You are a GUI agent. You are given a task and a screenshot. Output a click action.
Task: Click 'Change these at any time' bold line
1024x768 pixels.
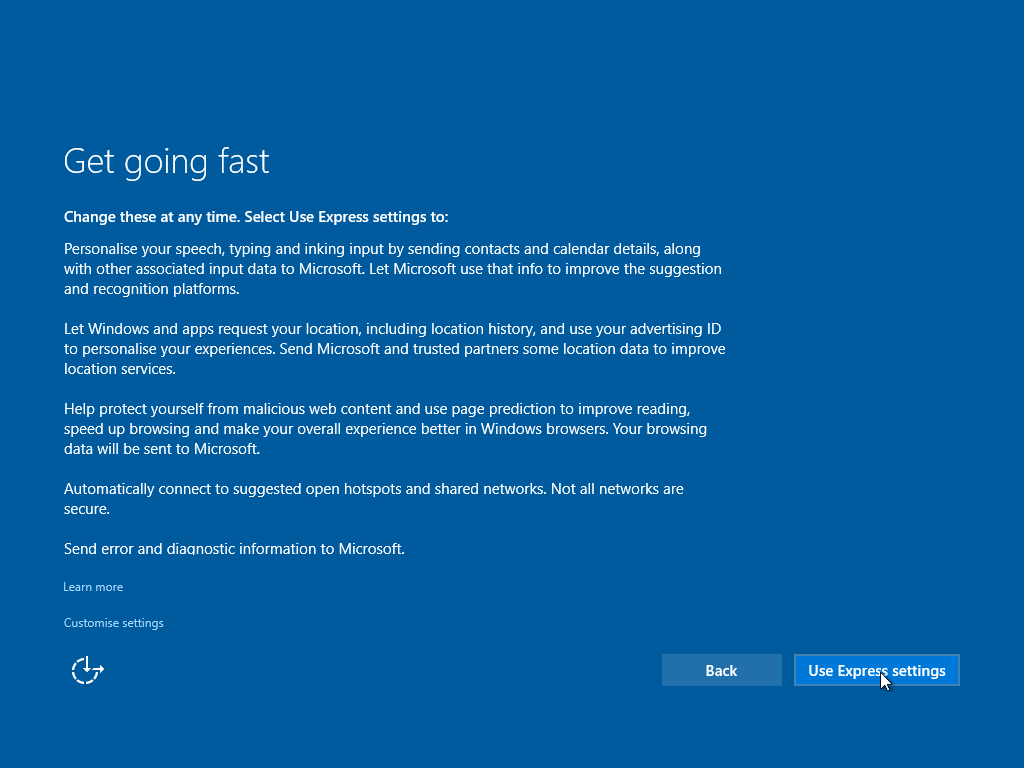pos(256,217)
